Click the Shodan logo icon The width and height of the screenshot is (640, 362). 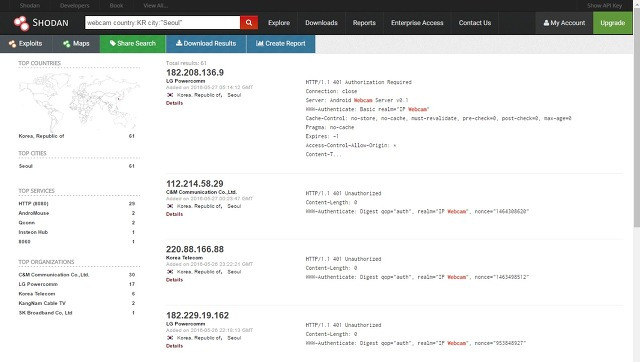[21, 23]
